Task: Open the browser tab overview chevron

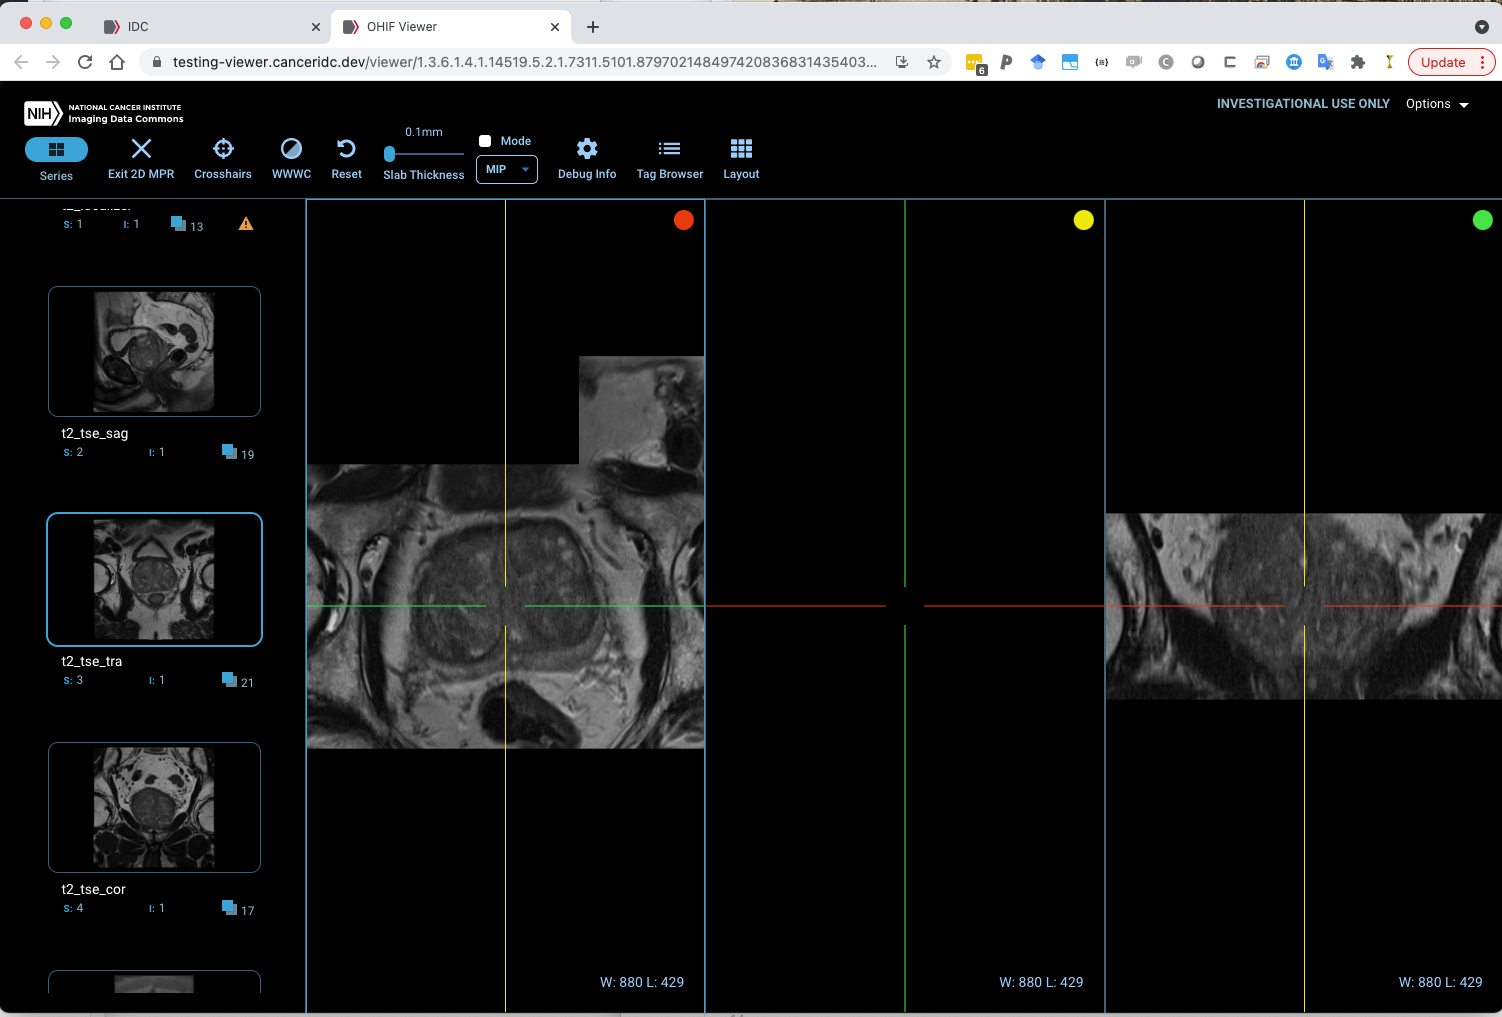Action: point(1481,25)
